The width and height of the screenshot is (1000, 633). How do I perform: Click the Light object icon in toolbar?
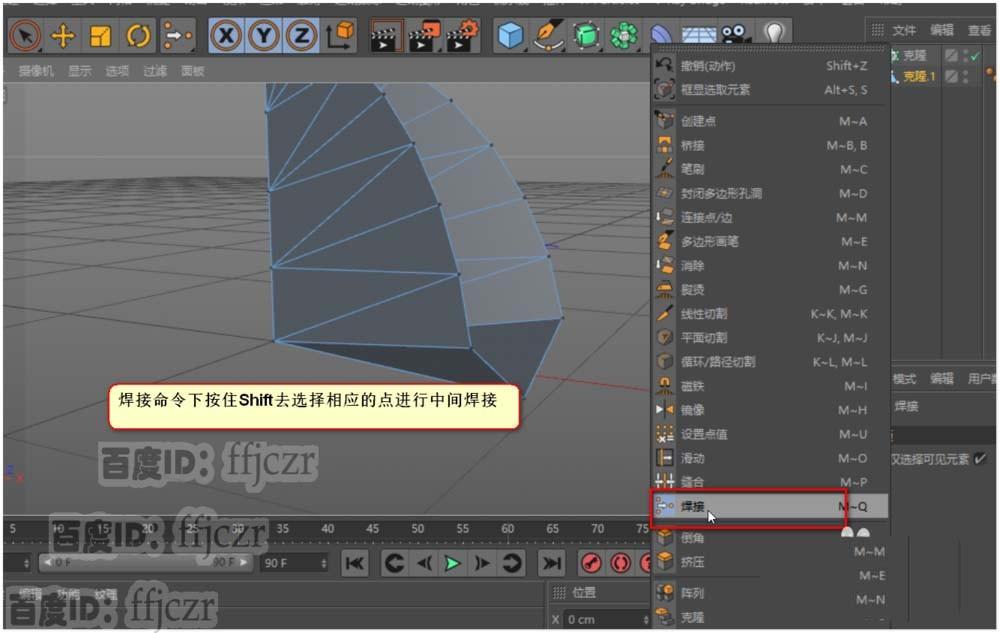point(777,33)
